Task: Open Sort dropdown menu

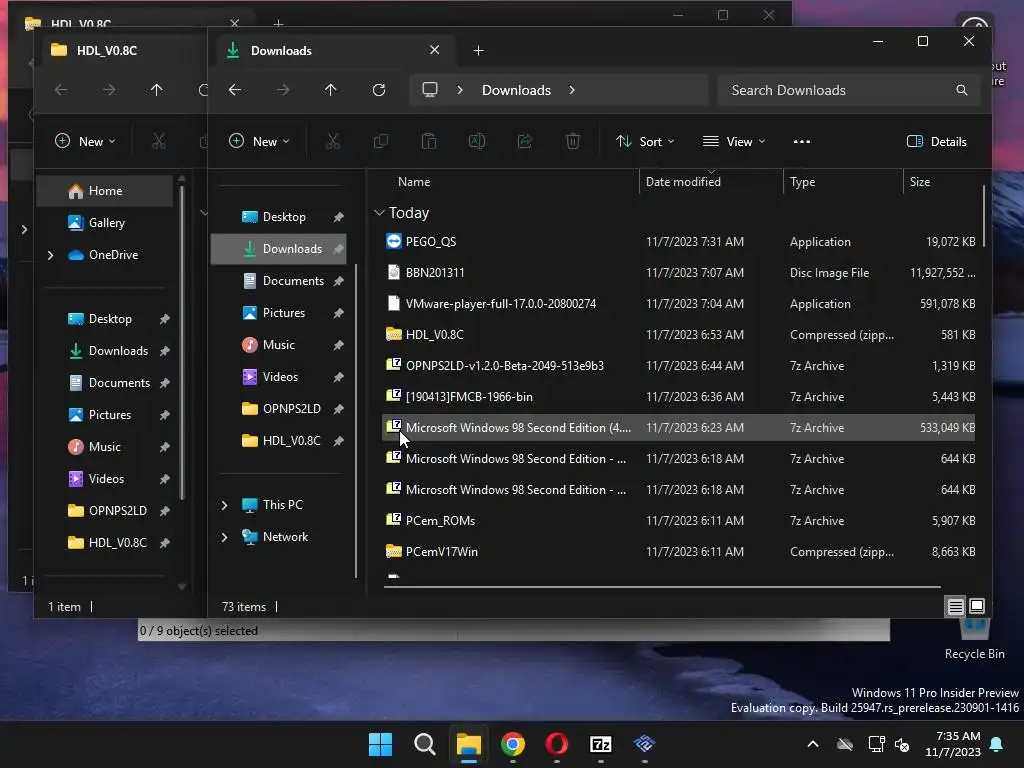Action: click(645, 142)
